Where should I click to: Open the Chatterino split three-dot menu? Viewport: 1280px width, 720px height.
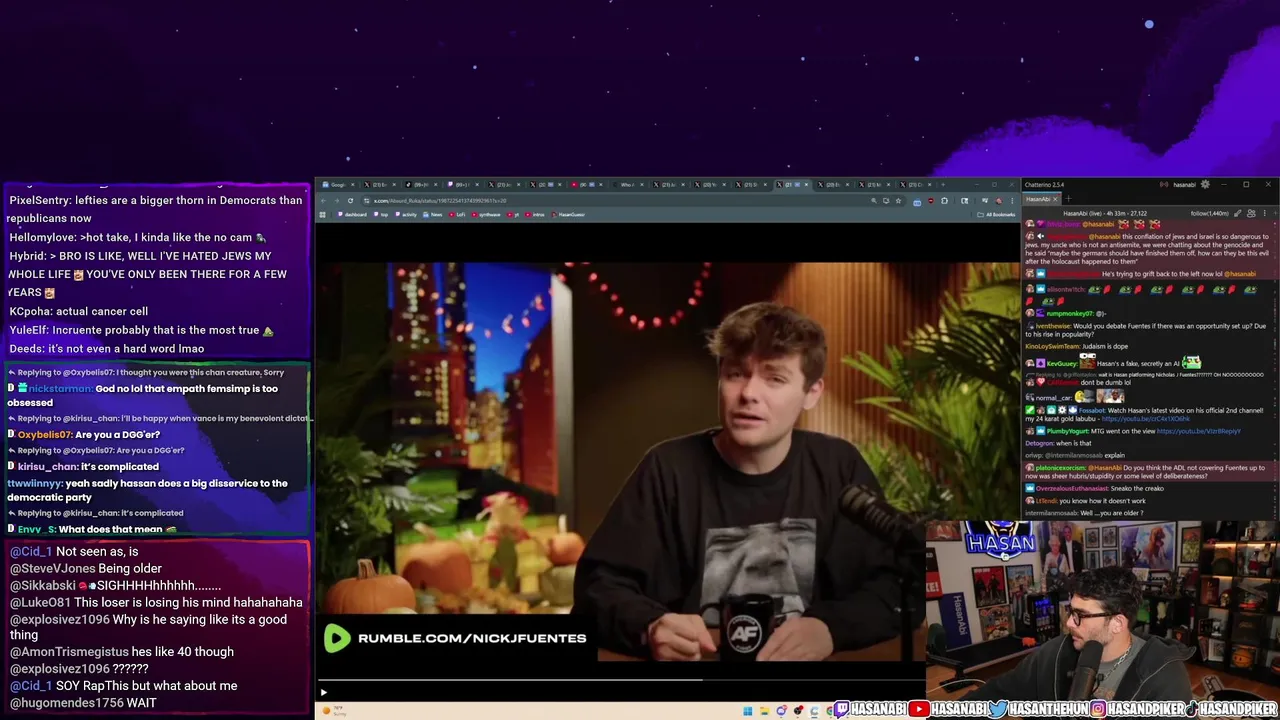click(1265, 213)
